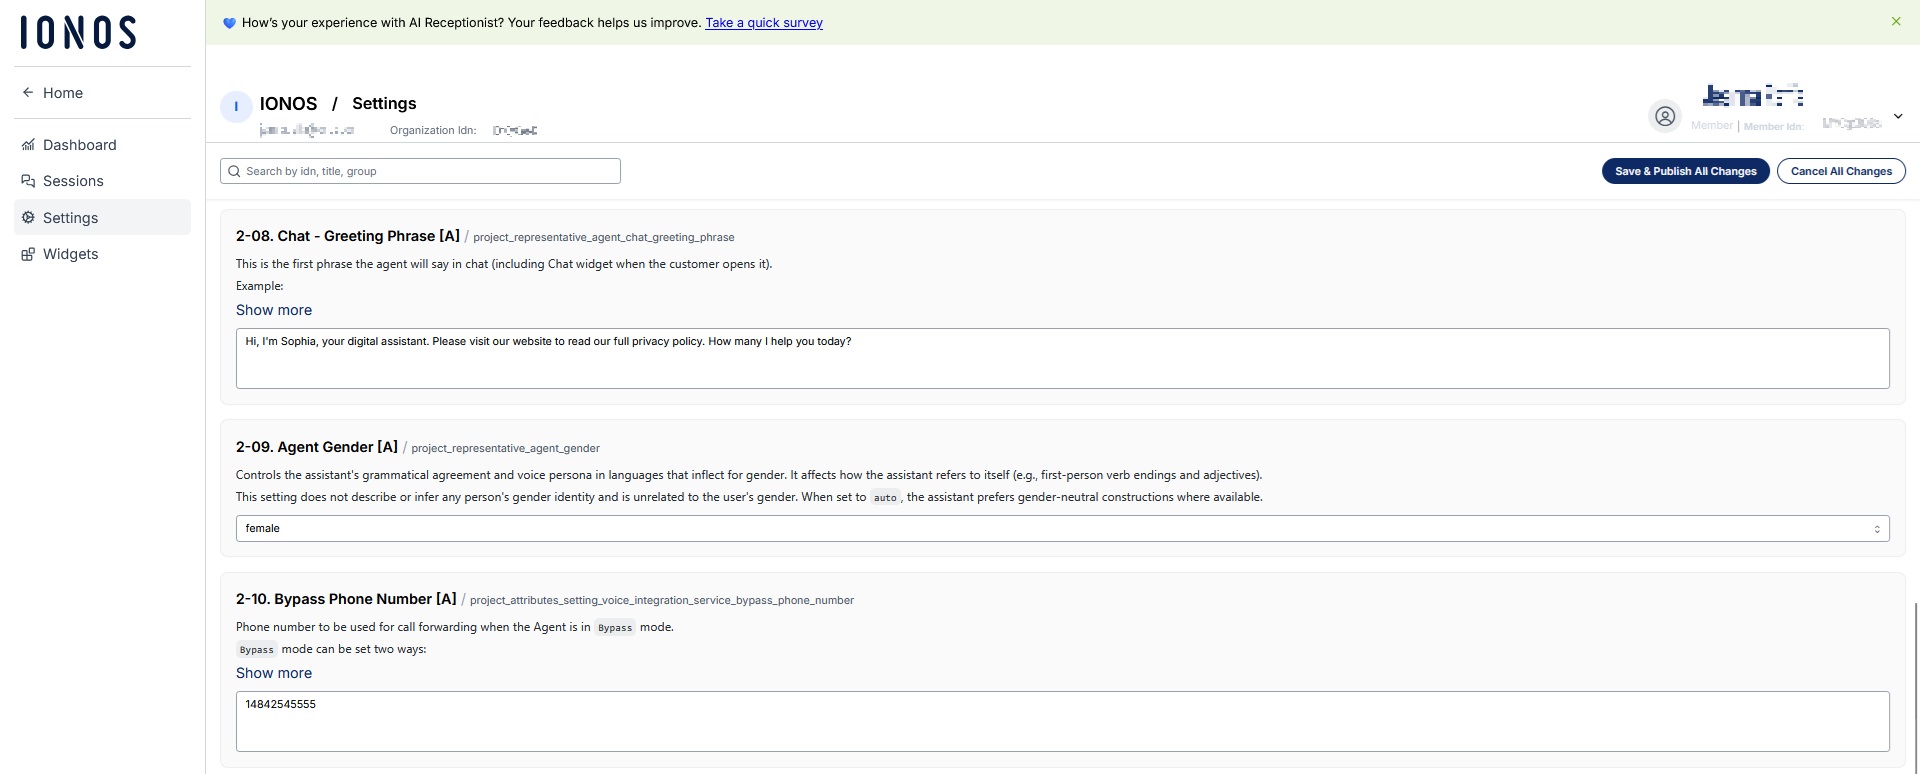Click the Sessions chat icon

(28, 181)
